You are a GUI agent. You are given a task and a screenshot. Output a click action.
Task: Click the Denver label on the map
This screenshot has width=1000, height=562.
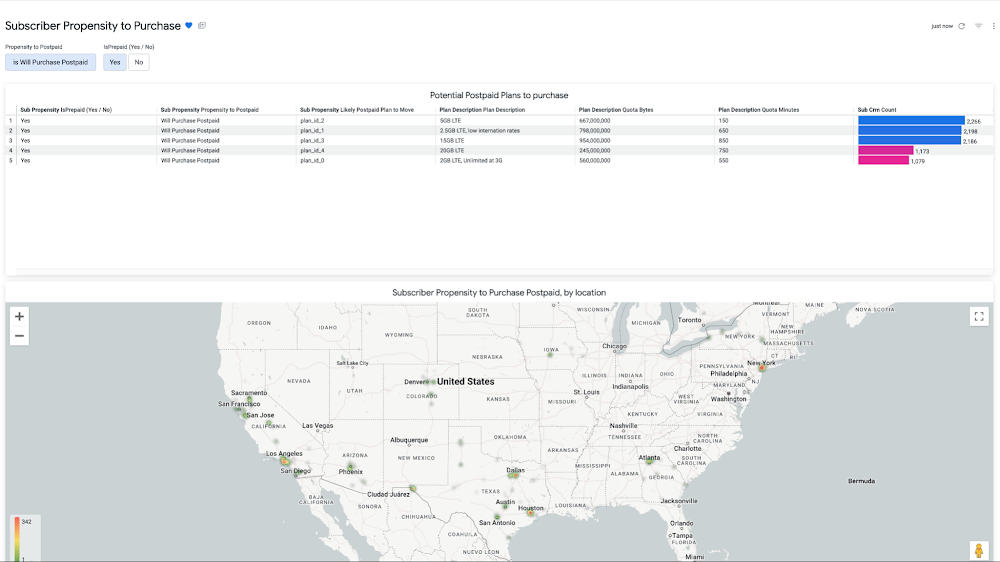click(416, 382)
